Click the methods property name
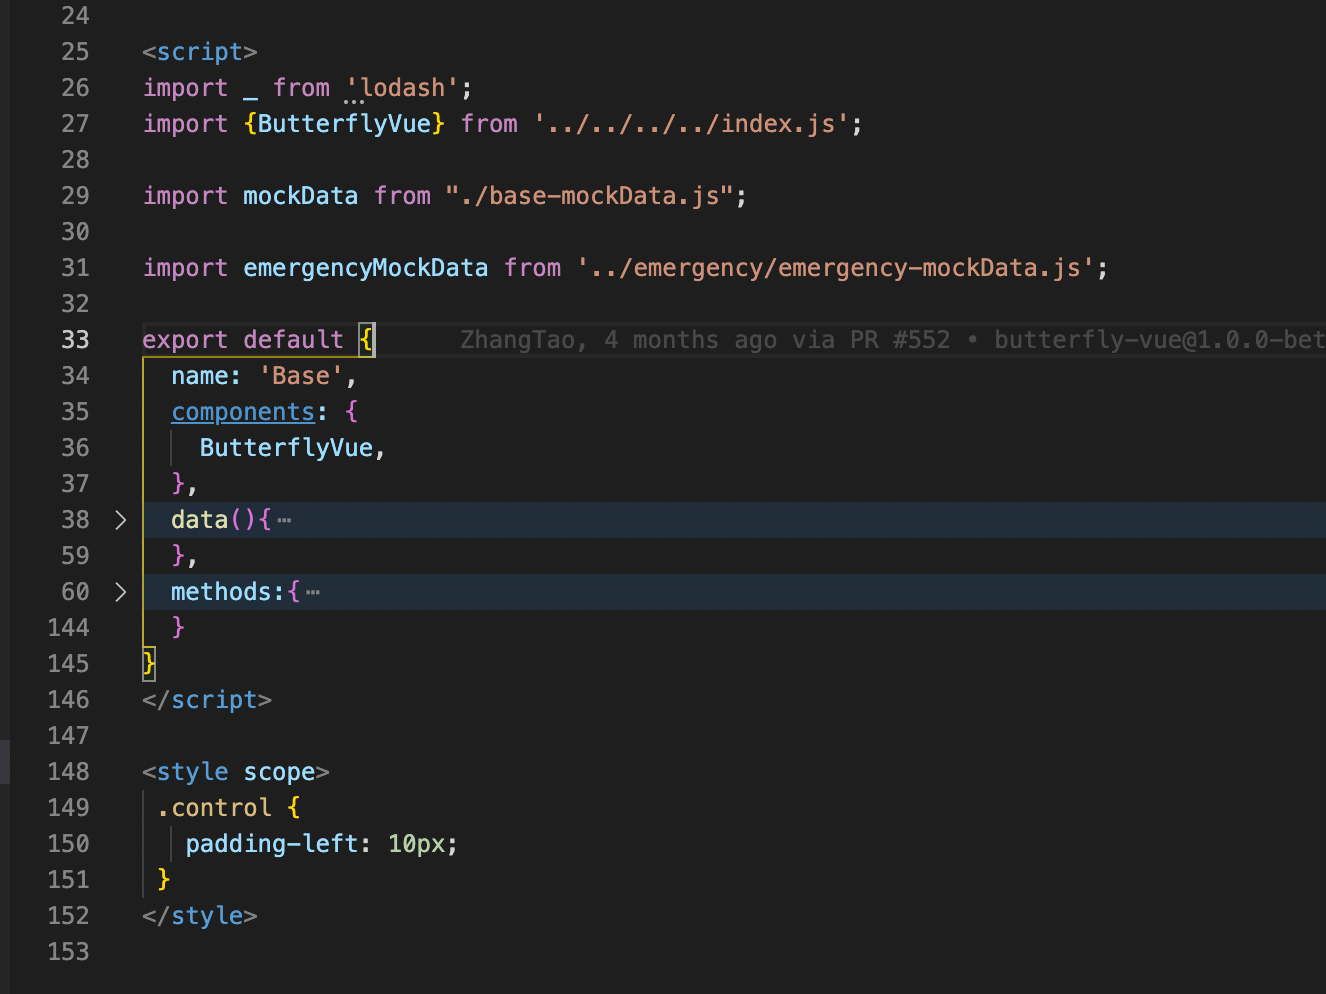Screen dimensions: 1326x994 [x=221, y=592]
